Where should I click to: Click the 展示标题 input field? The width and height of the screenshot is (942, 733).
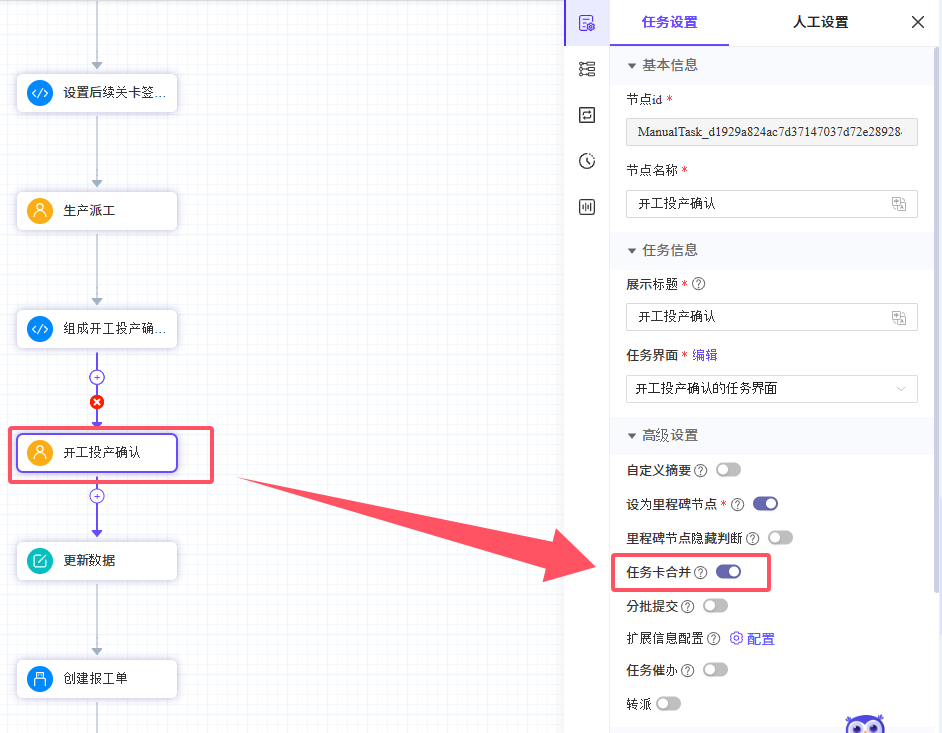pyautogui.click(x=771, y=317)
